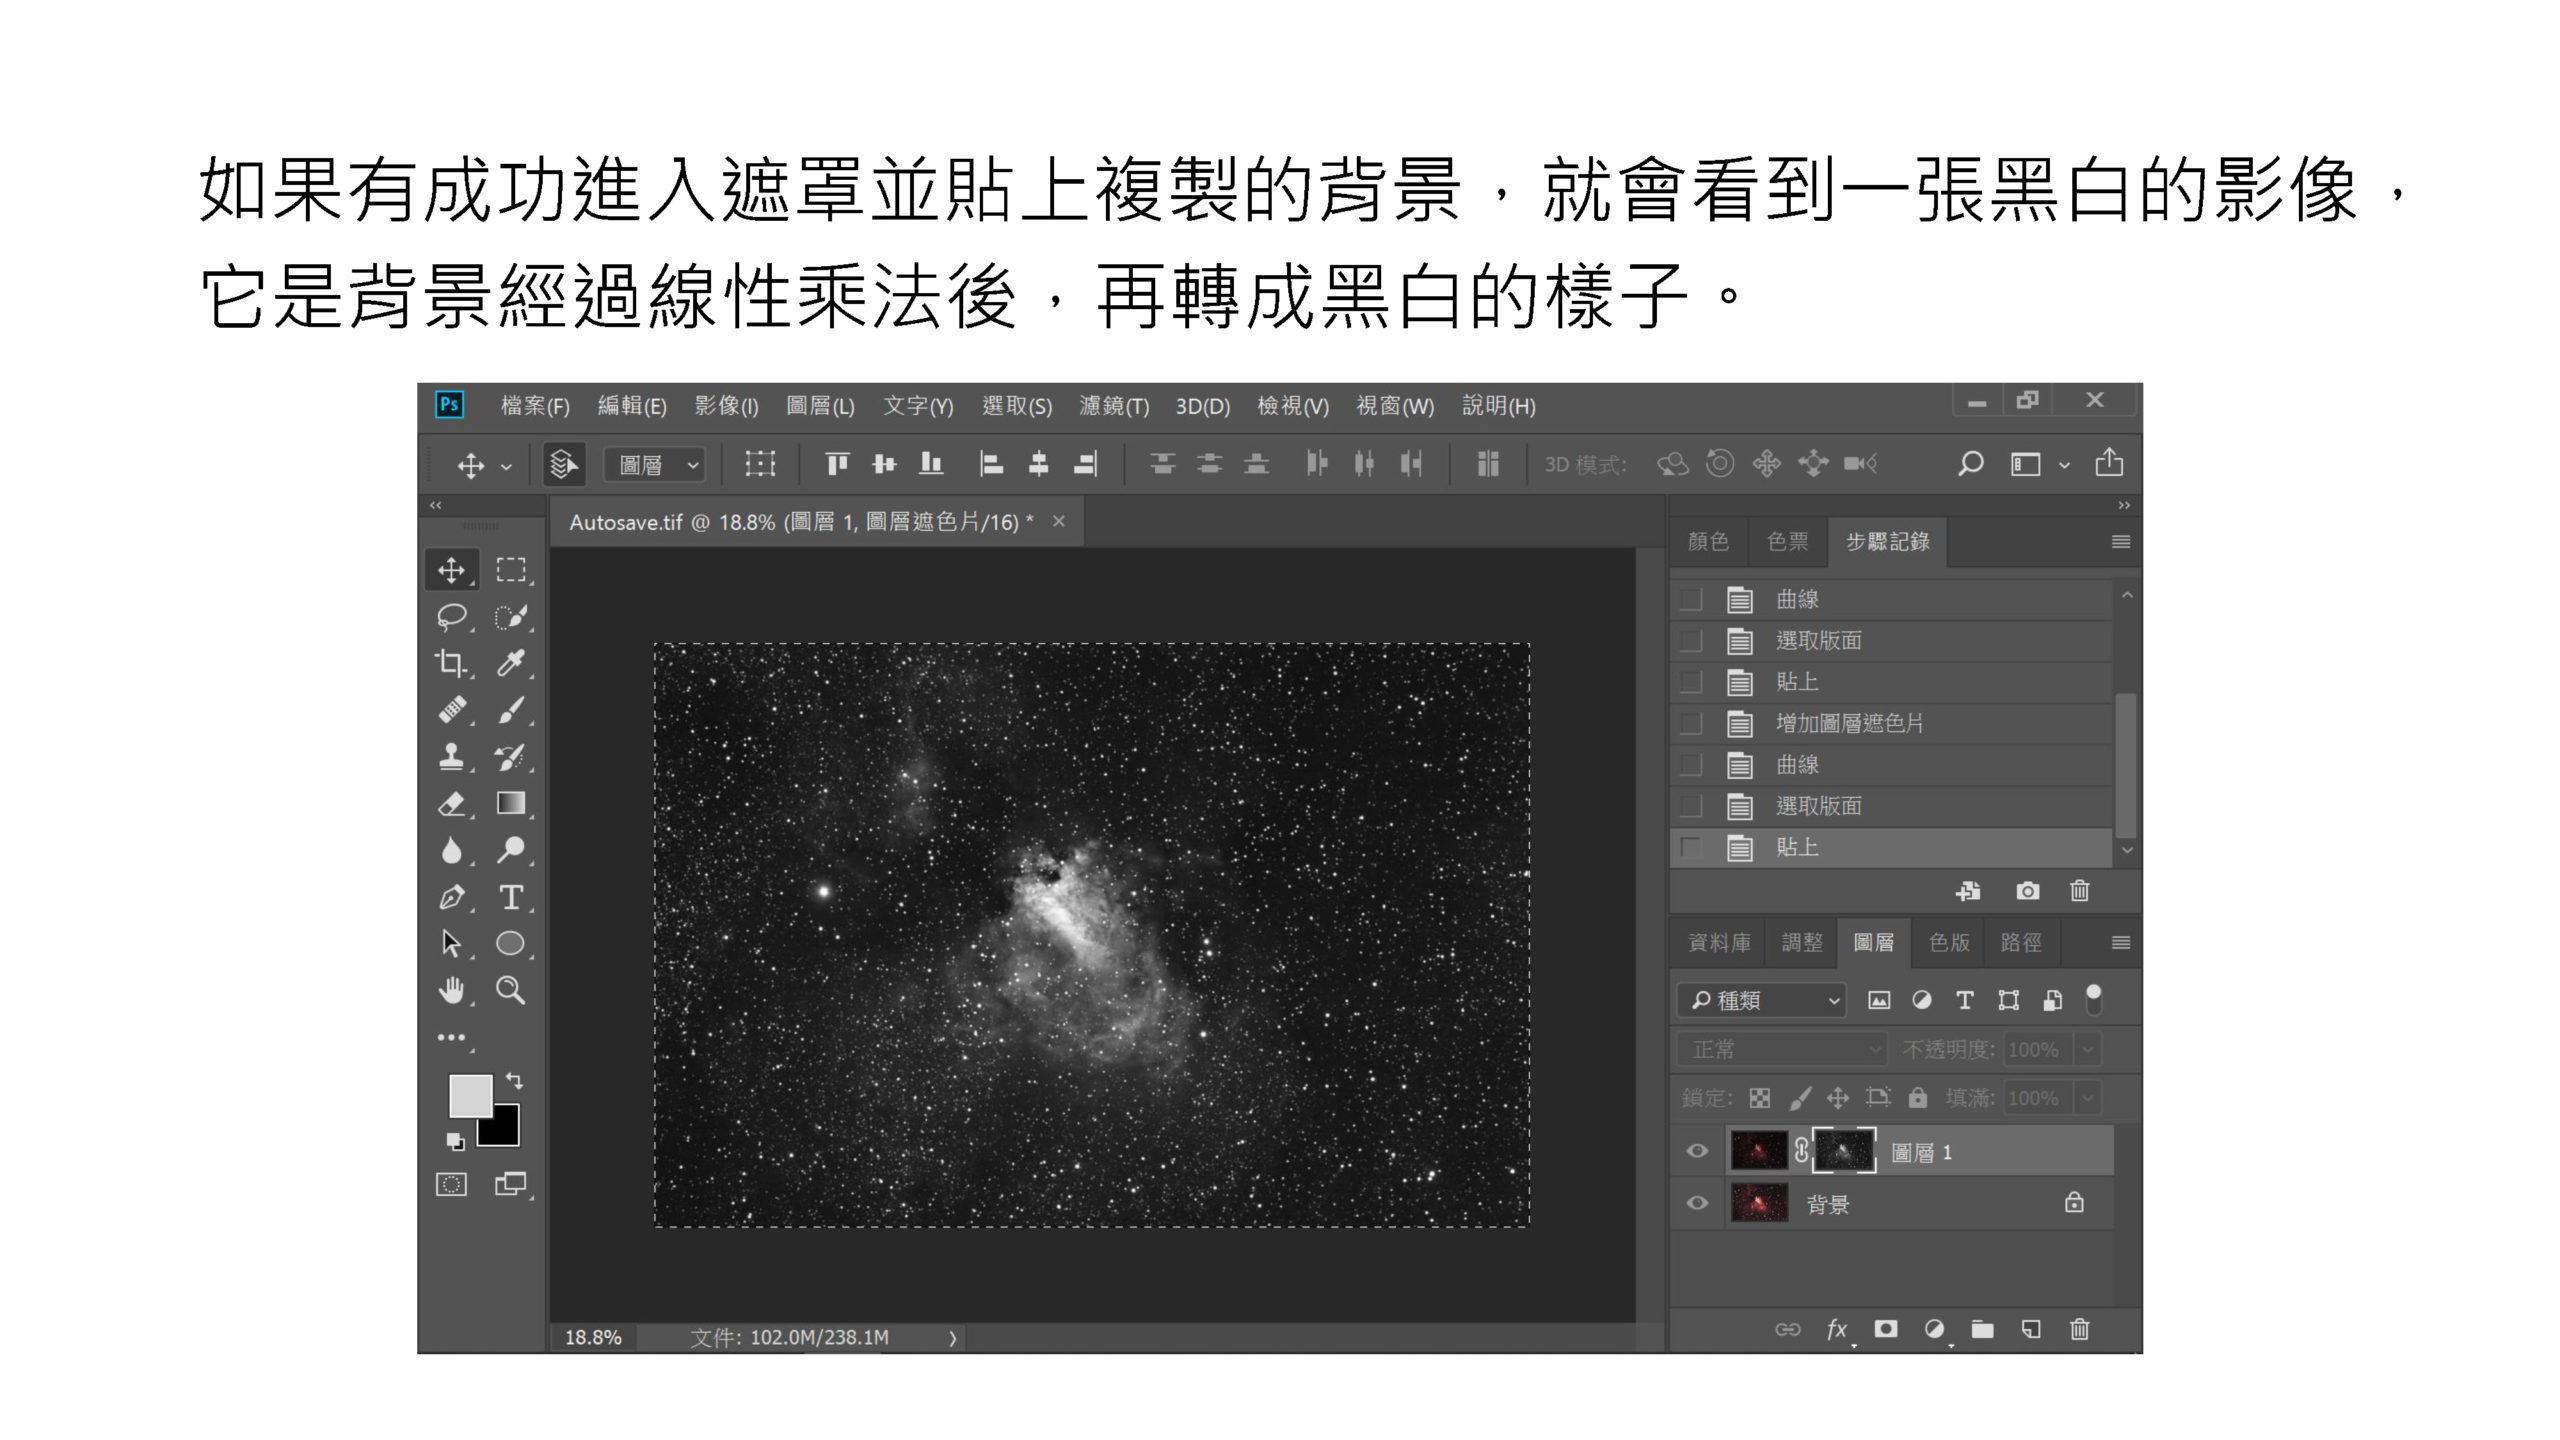Create a new fill or adjustment layer
This screenshot has width=2560, height=1440.
pyautogui.click(x=1934, y=1329)
